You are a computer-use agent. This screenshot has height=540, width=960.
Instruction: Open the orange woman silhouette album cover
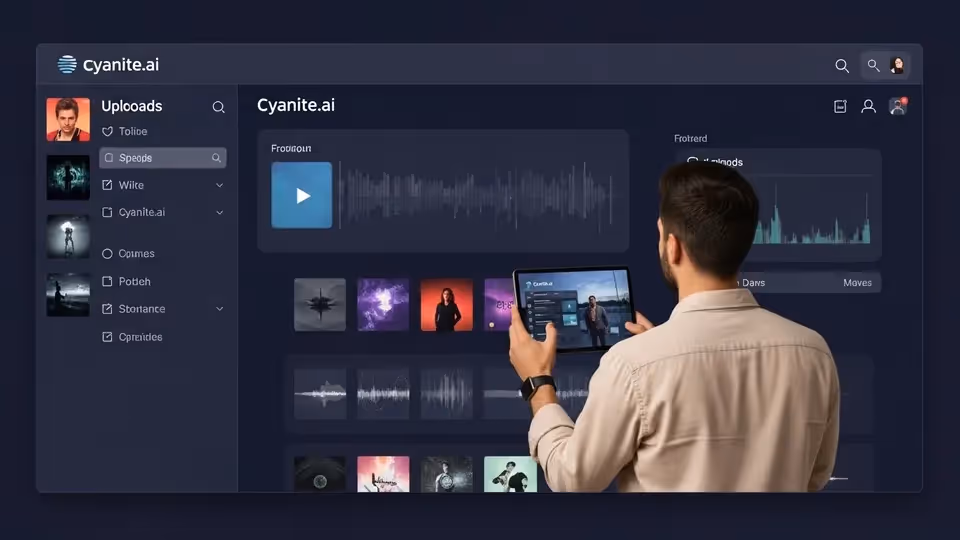point(447,305)
